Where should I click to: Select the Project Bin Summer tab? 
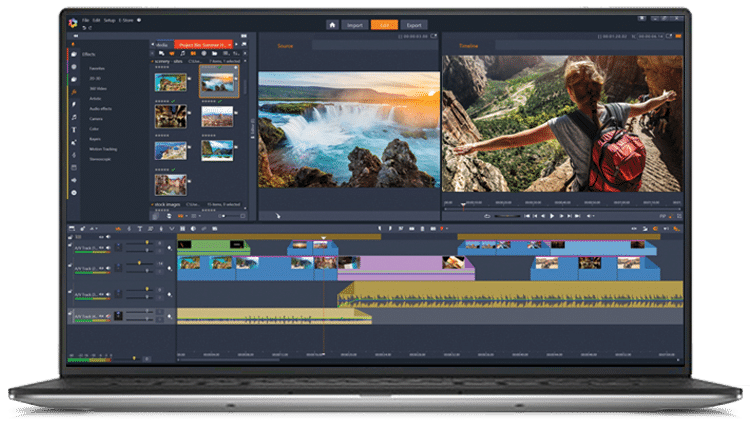point(203,45)
